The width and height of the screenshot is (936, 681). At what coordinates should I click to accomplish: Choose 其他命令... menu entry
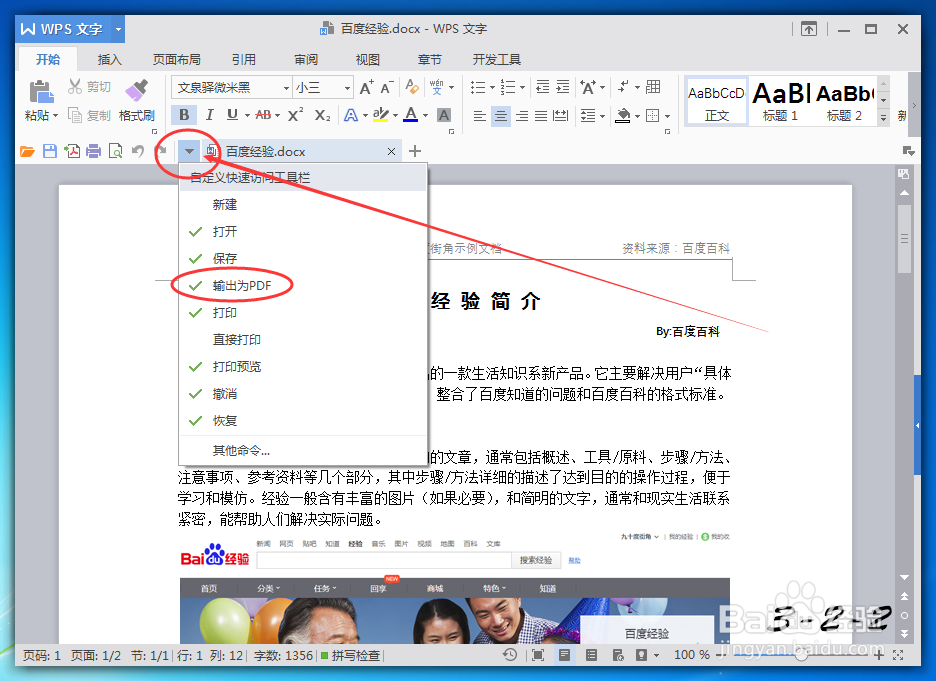(303, 451)
